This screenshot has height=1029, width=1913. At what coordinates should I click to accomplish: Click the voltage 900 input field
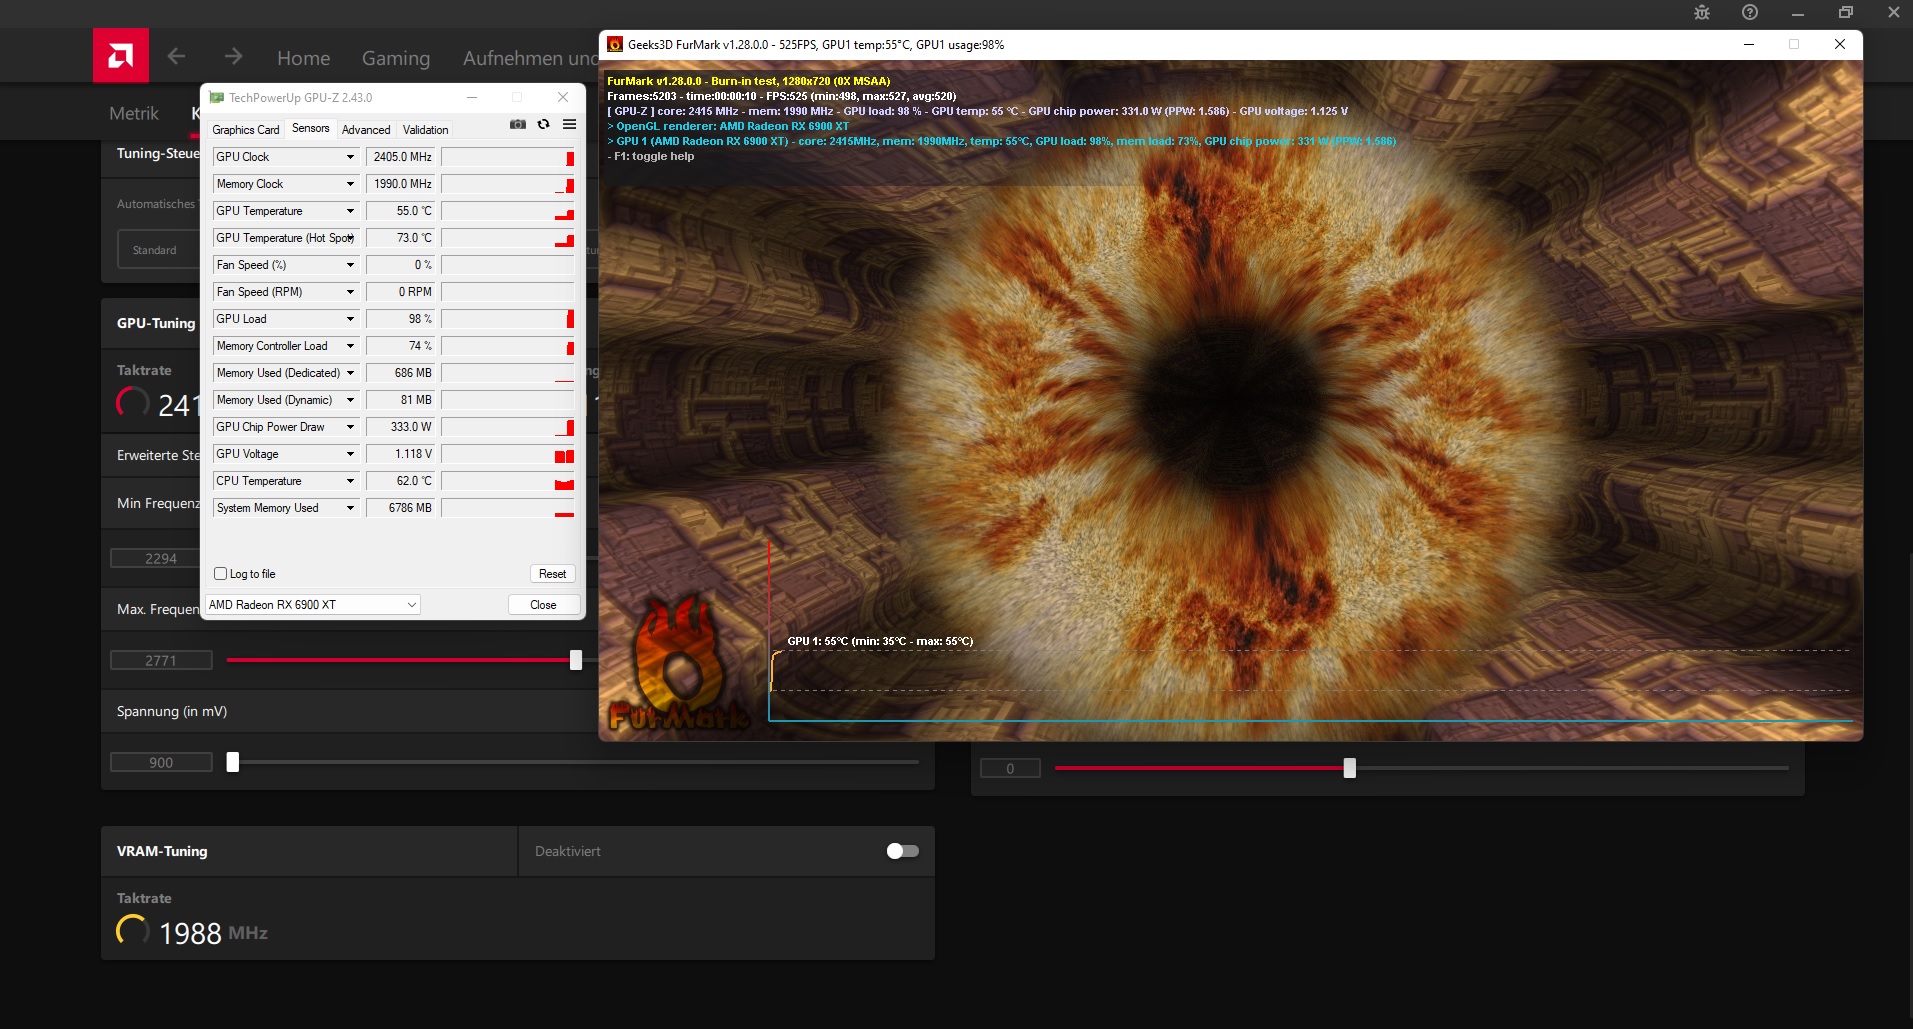(161, 762)
